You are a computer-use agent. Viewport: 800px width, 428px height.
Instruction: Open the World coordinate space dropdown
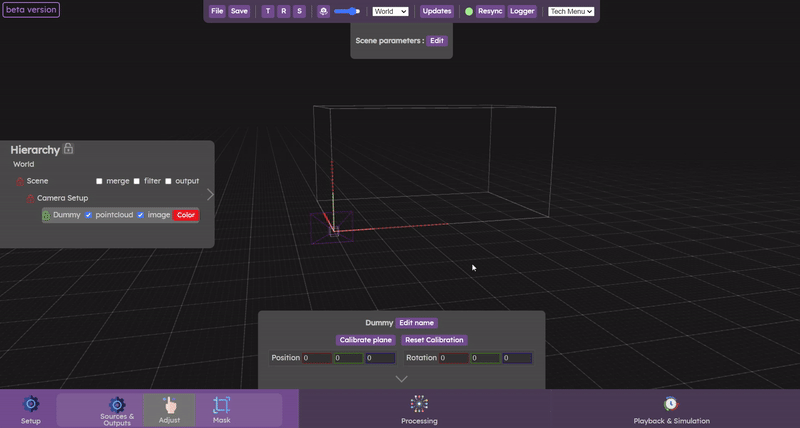pyautogui.click(x=390, y=11)
